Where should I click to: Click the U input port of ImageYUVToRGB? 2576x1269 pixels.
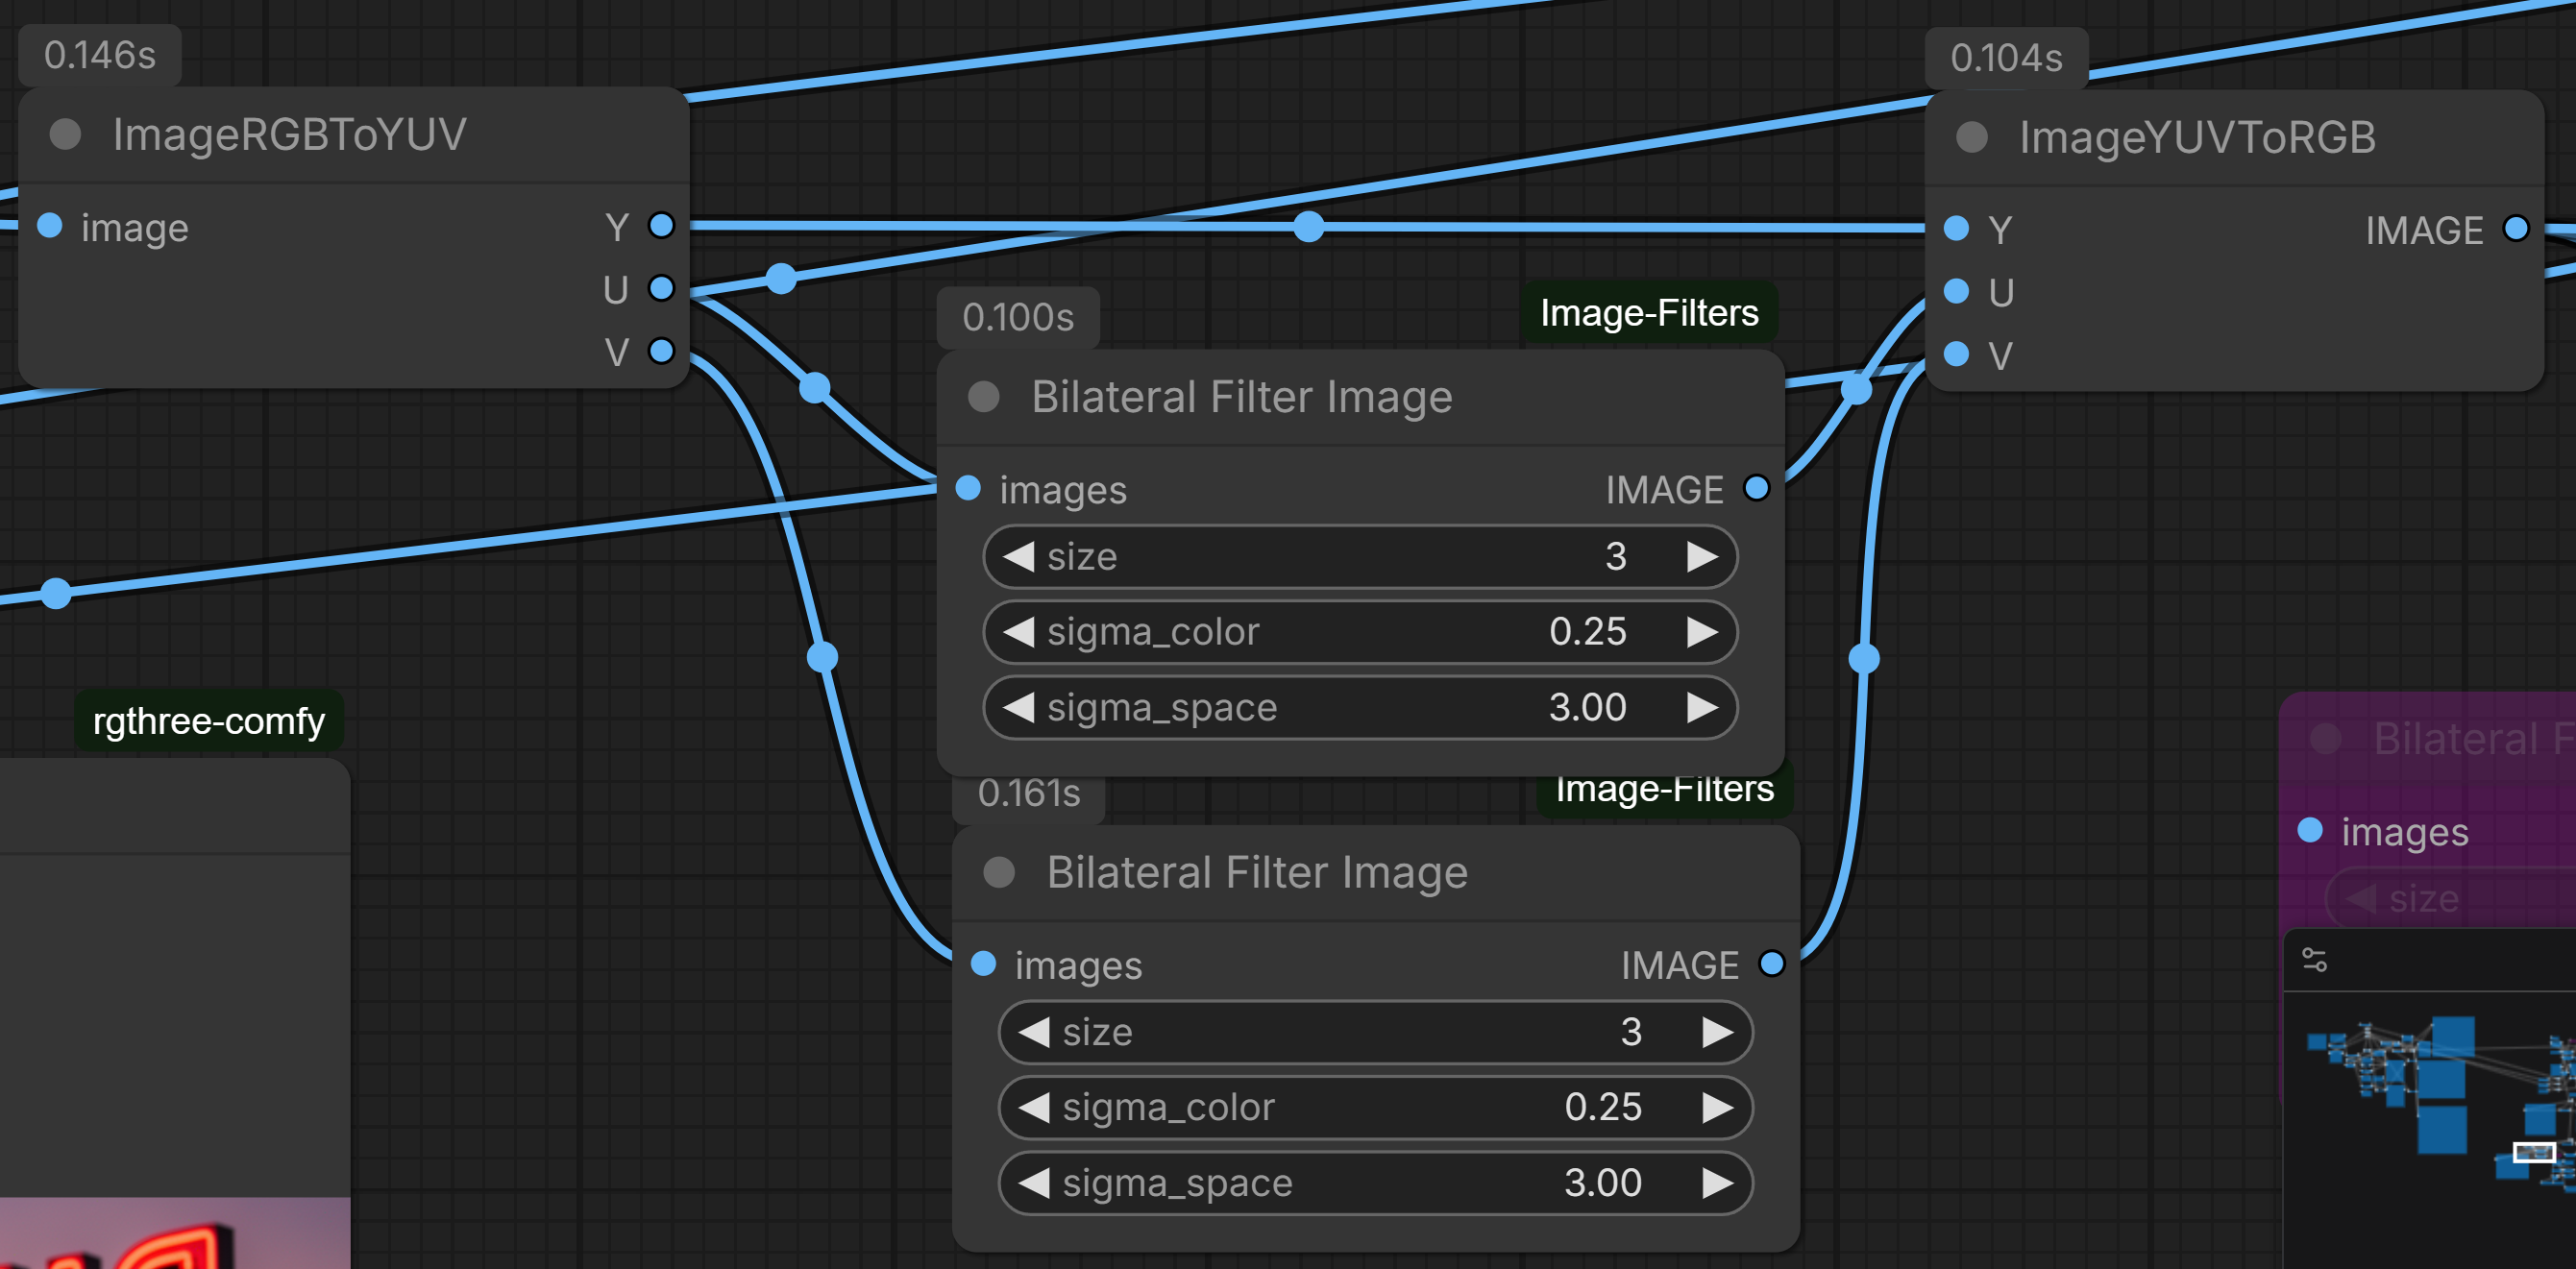[1956, 292]
